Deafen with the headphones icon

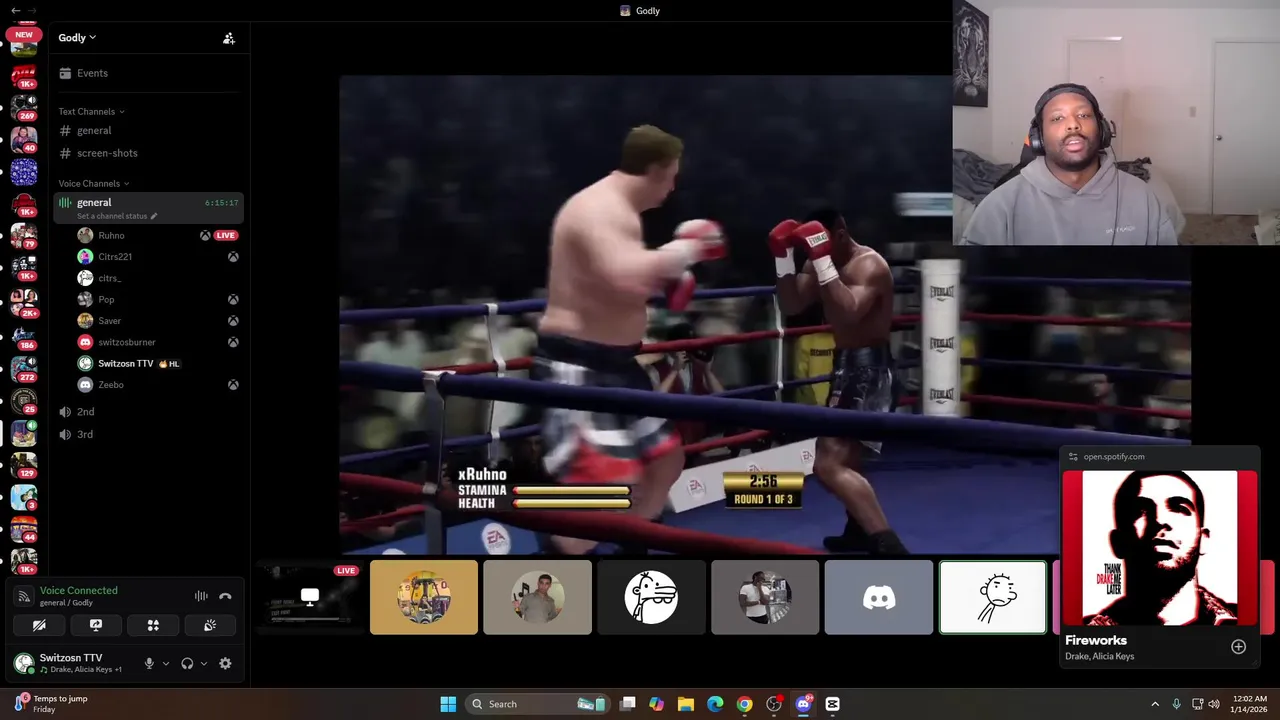click(x=187, y=663)
